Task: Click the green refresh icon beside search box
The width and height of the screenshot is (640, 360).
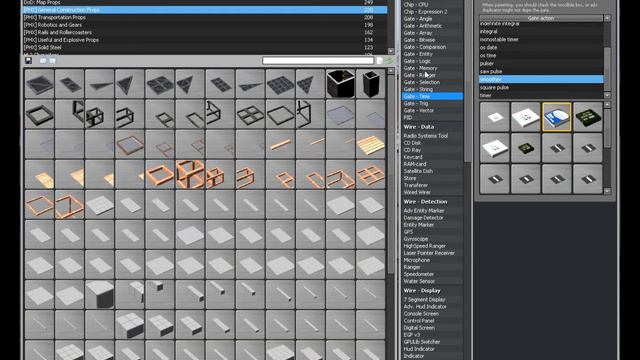Action: click(389, 61)
